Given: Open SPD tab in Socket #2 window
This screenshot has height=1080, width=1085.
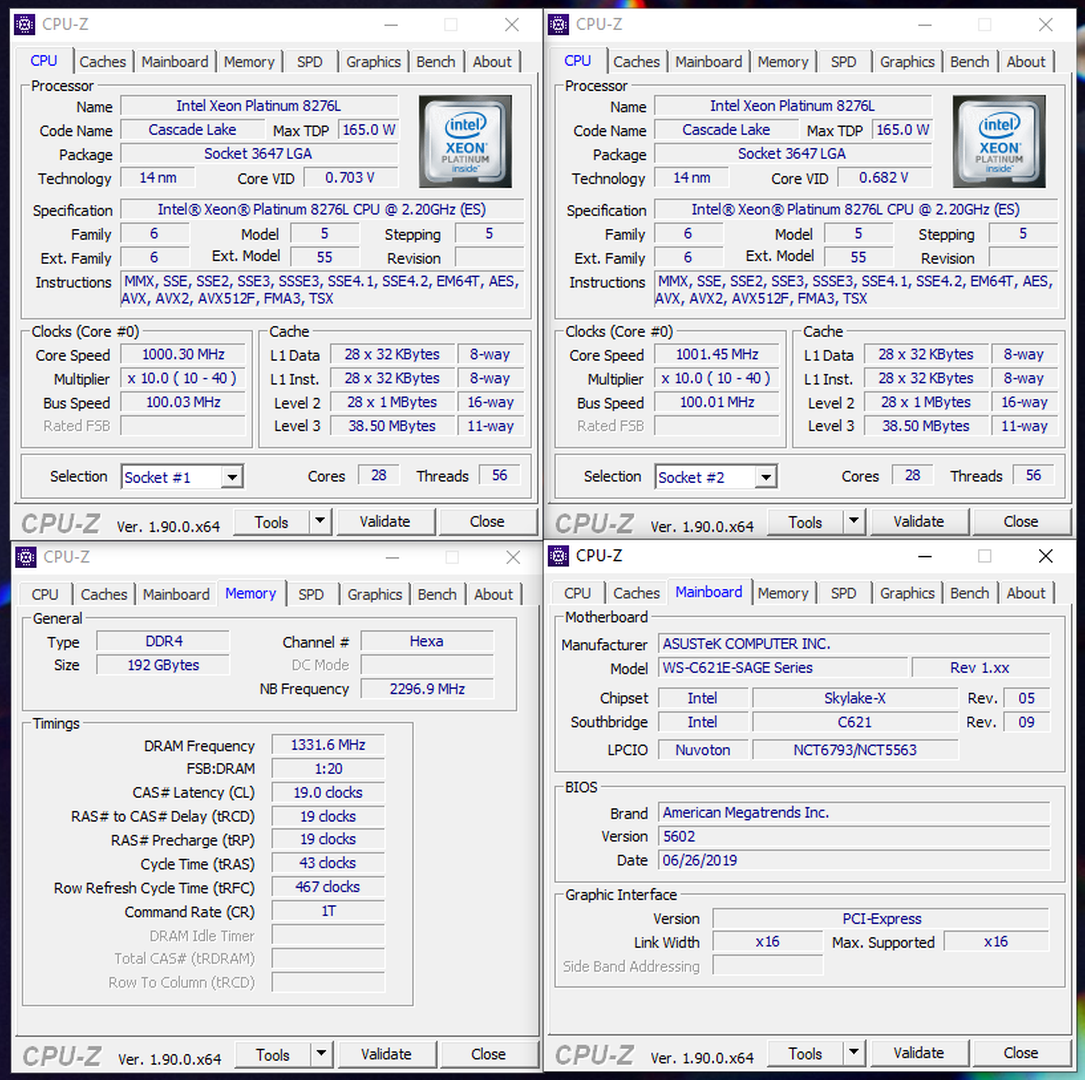Looking at the screenshot, I should point(844,62).
